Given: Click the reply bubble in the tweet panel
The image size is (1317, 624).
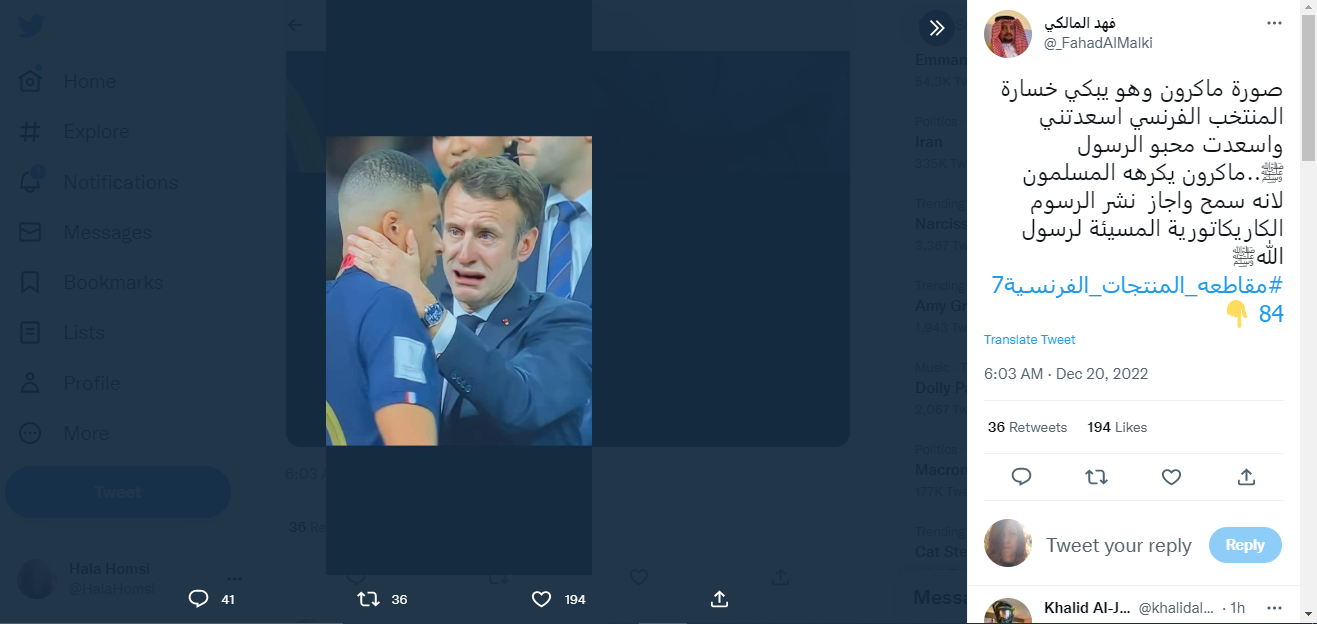Looking at the screenshot, I should point(1021,477).
